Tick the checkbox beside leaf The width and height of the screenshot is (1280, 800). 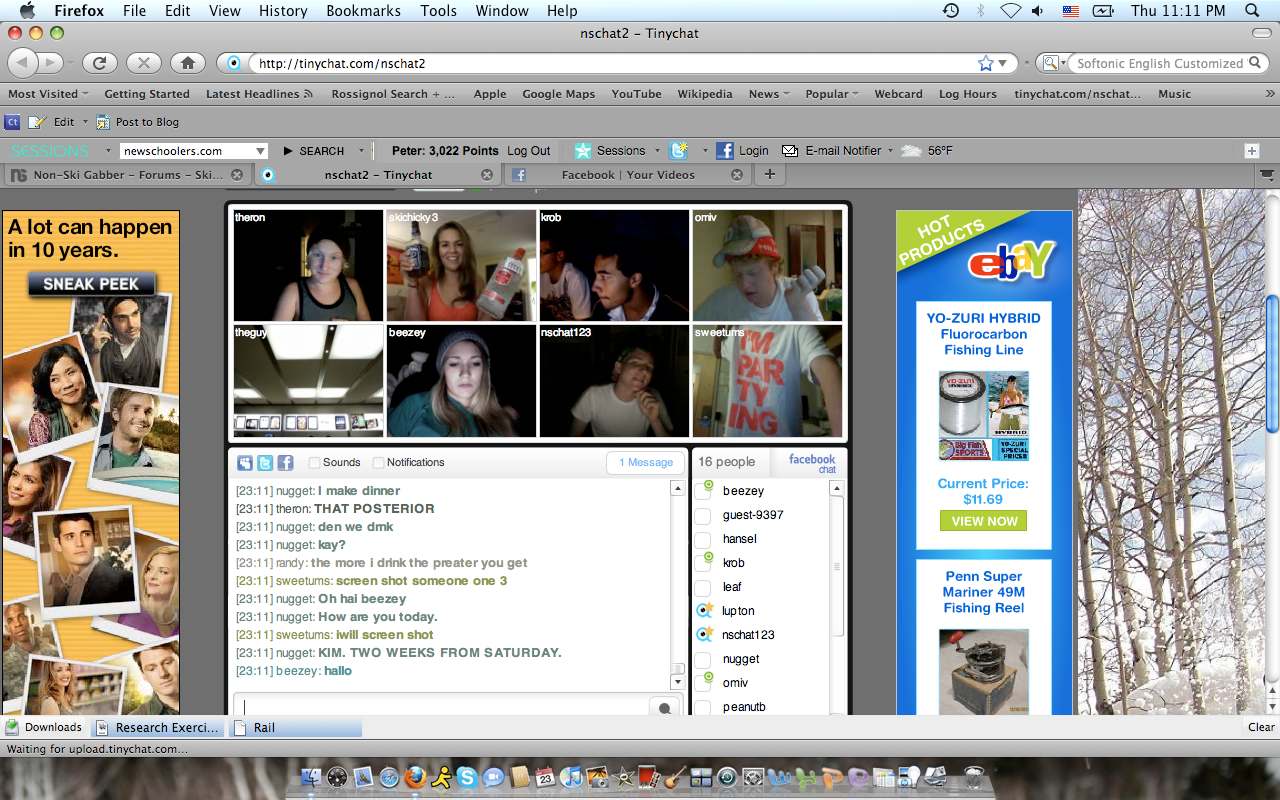point(703,587)
